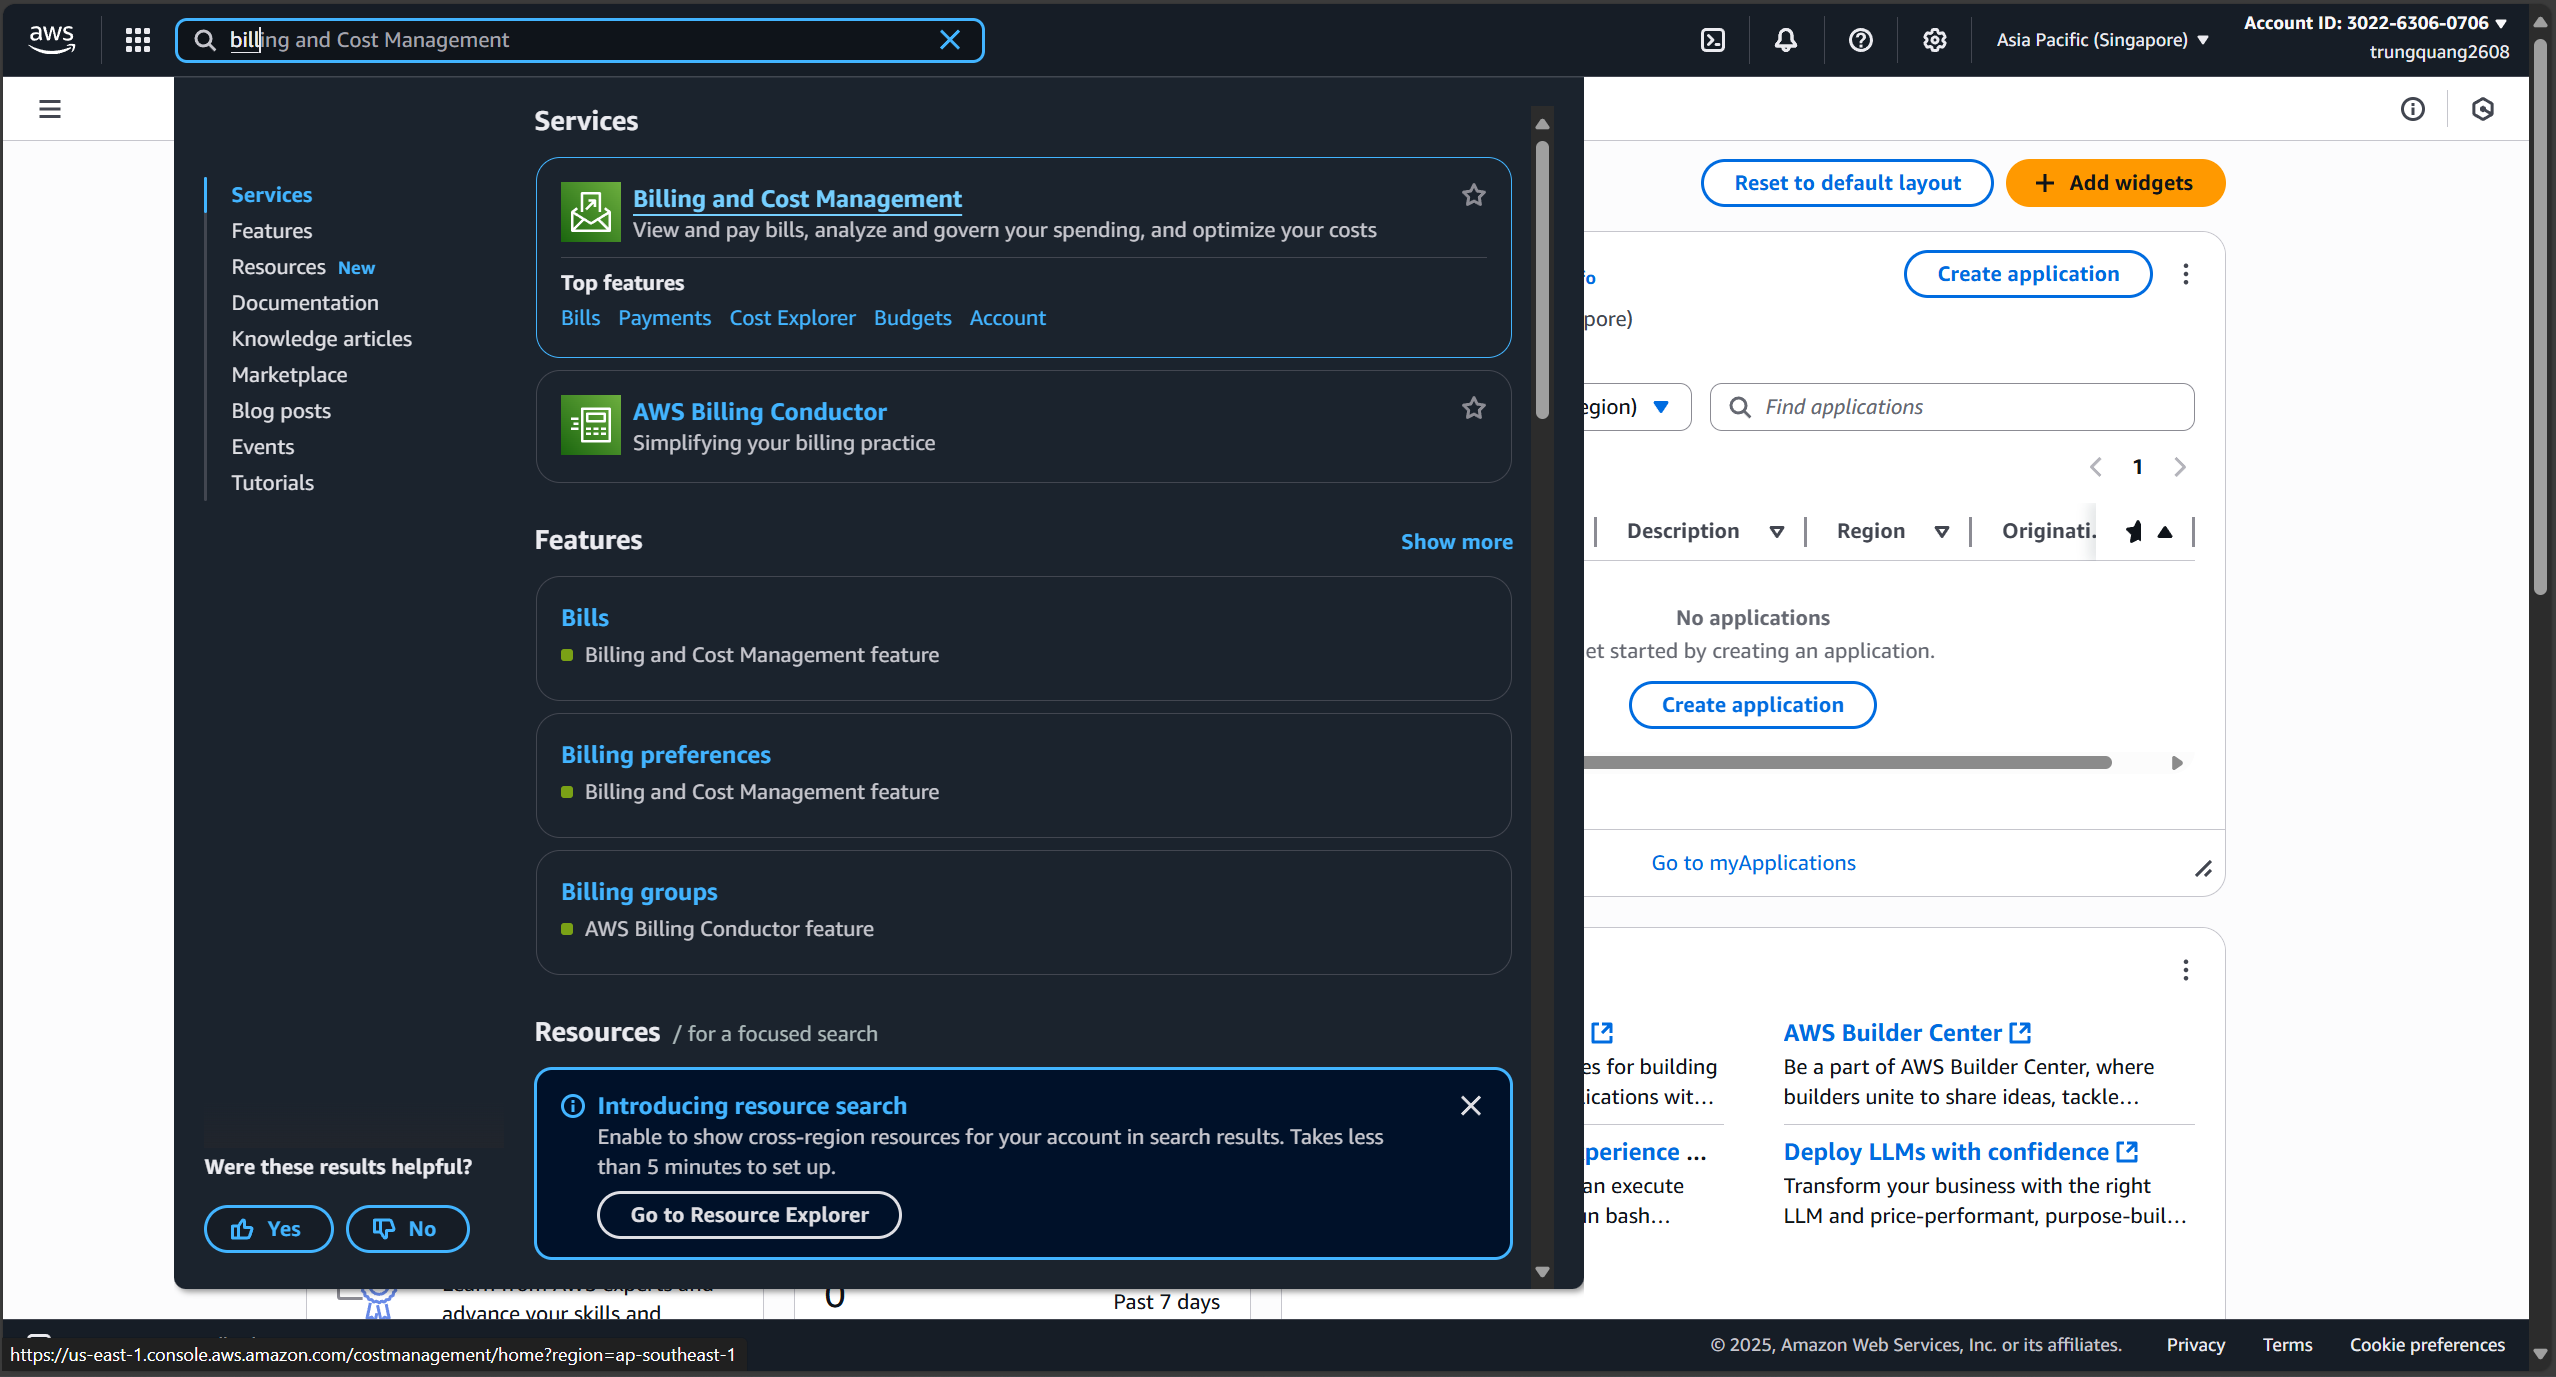Select the Services category in search sidebar

pos(272,195)
